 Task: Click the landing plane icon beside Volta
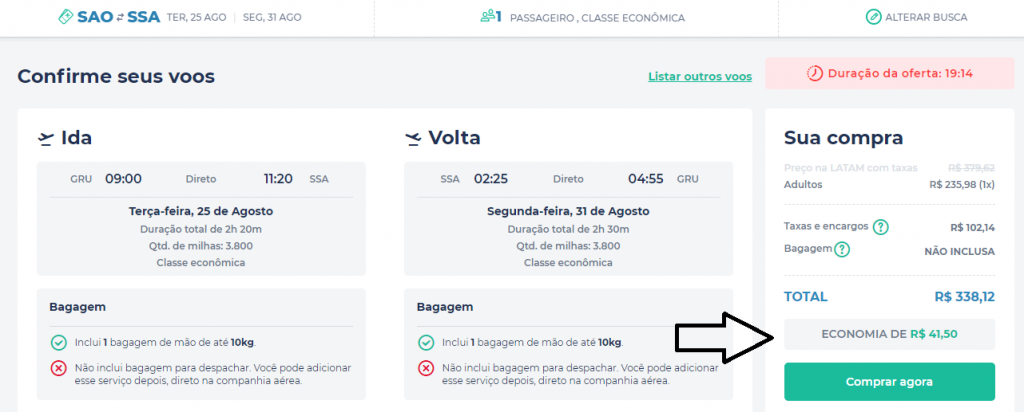pyautogui.click(x=413, y=138)
